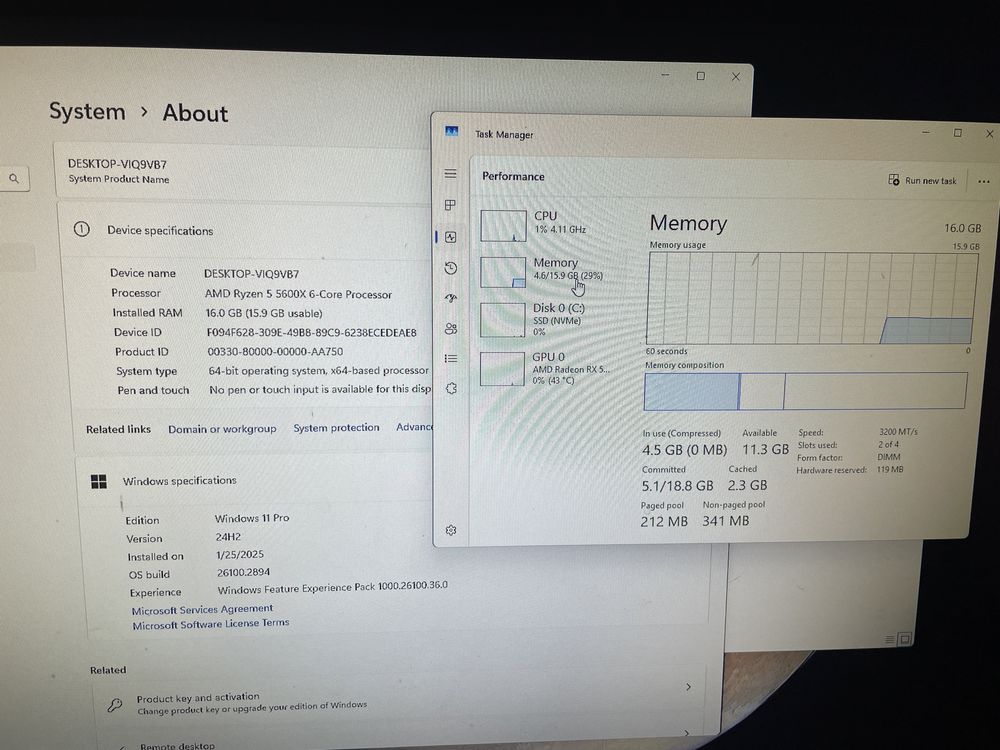Open Users icon in Task Manager sidebar
The height and width of the screenshot is (750, 1000).
[x=451, y=328]
